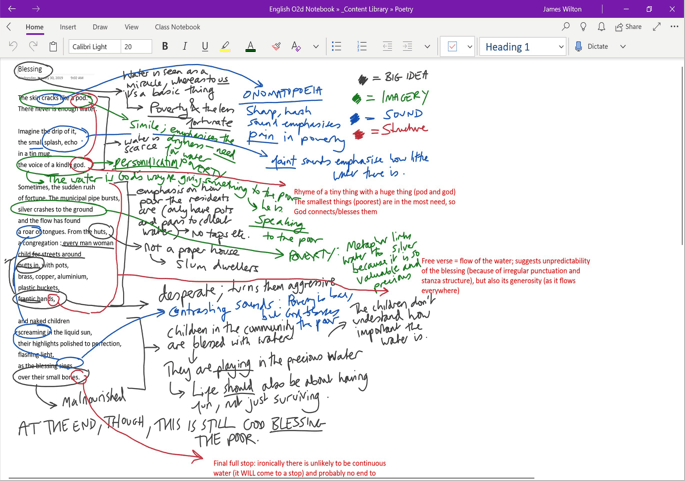Insert a numbered list
Screen dimensions: 685x481
coord(362,47)
